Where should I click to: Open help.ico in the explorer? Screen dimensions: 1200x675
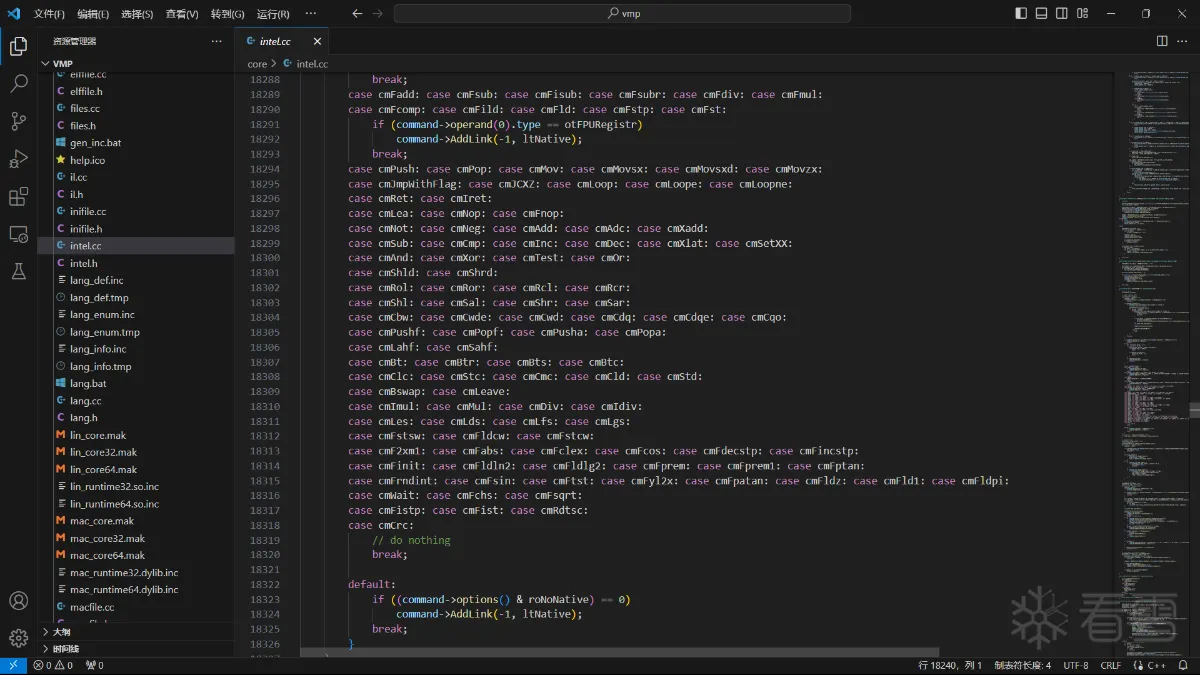click(x=136, y=160)
